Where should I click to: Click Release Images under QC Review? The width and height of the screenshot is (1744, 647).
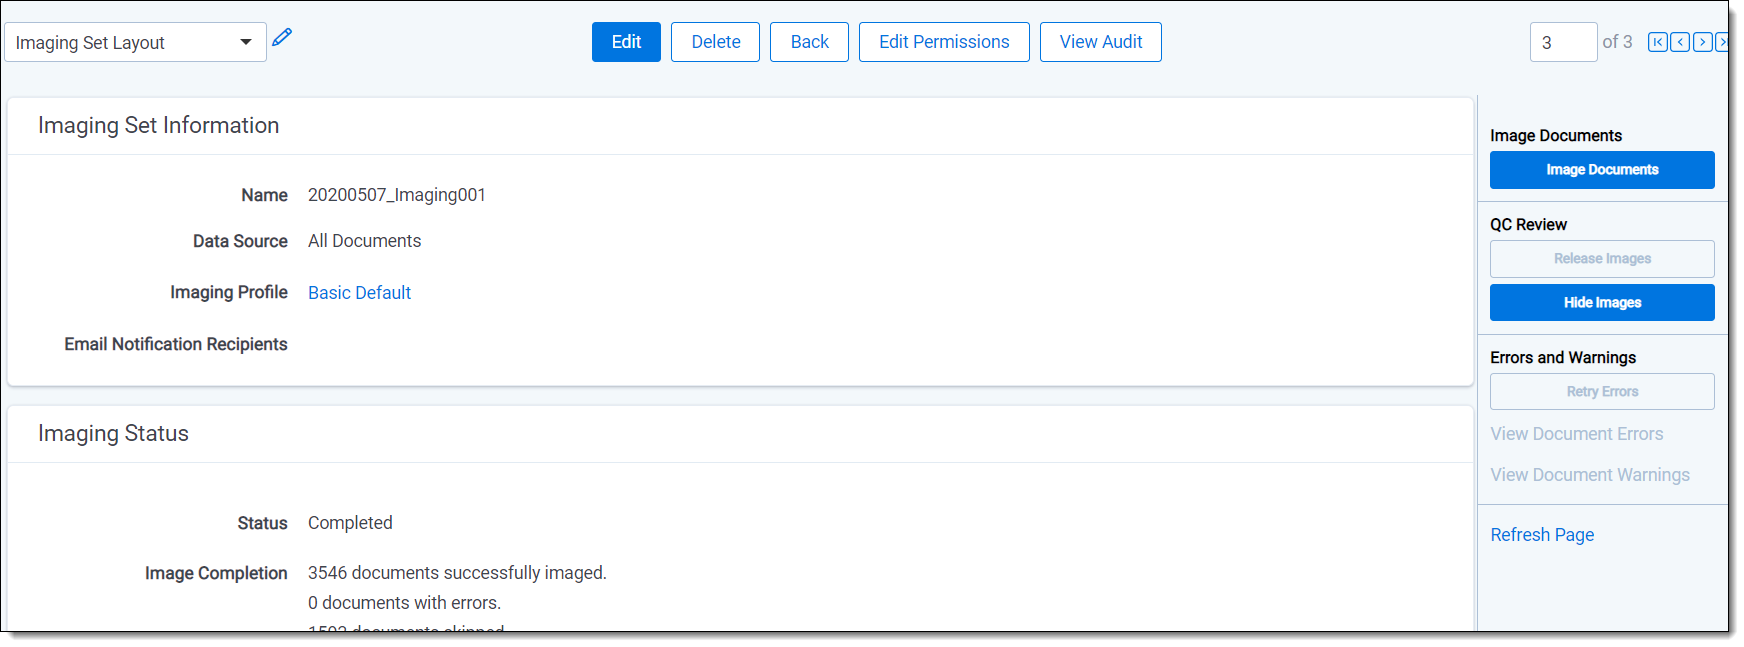(x=1601, y=259)
